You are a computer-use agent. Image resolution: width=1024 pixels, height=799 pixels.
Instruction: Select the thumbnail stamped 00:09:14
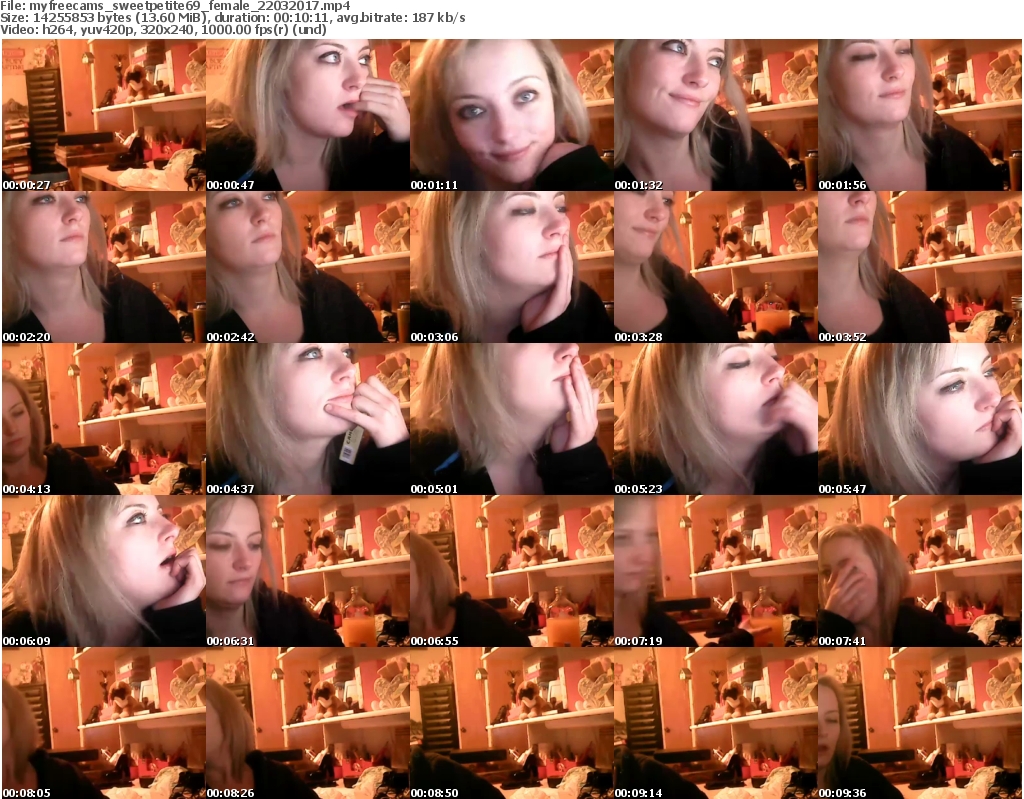pos(716,723)
